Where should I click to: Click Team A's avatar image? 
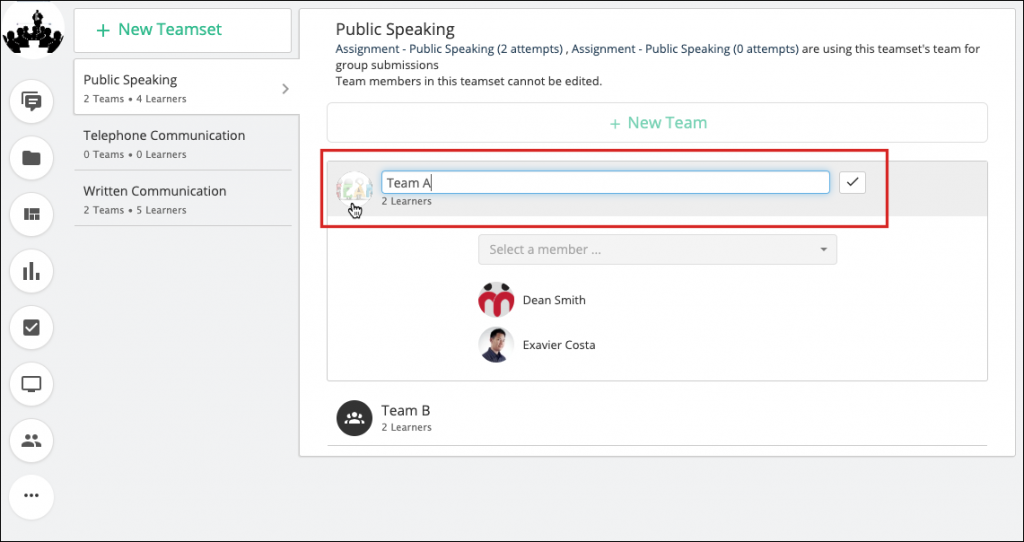point(354,189)
